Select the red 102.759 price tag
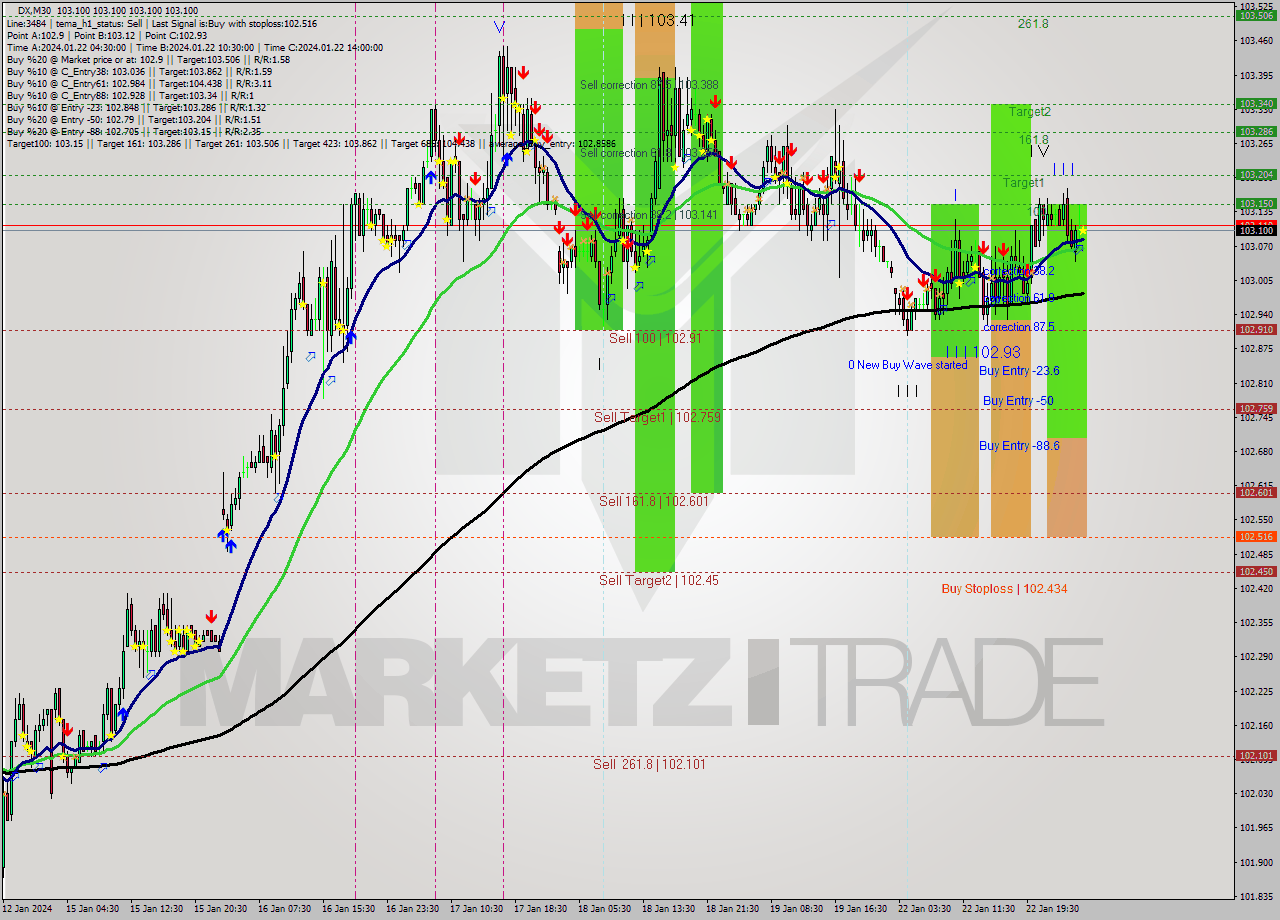 click(x=1256, y=408)
